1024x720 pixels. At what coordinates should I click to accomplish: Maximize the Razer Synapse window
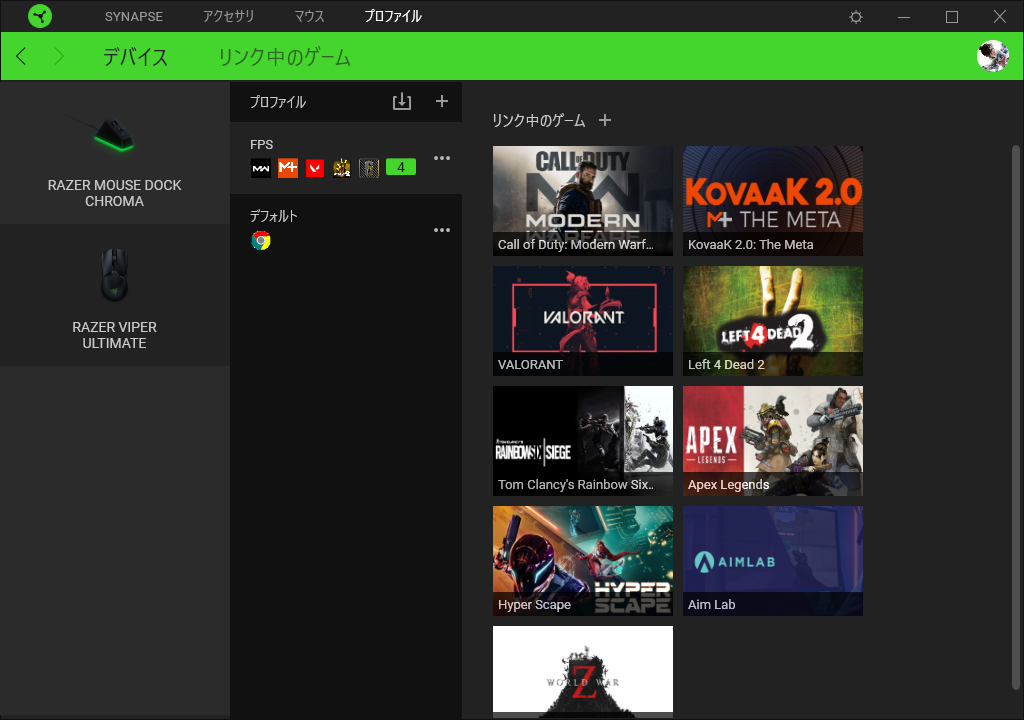click(x=952, y=17)
